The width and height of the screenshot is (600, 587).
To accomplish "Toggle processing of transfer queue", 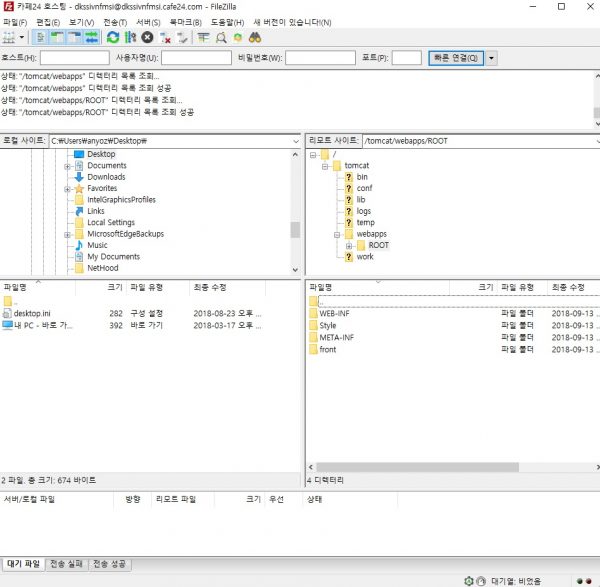I will click(130, 38).
